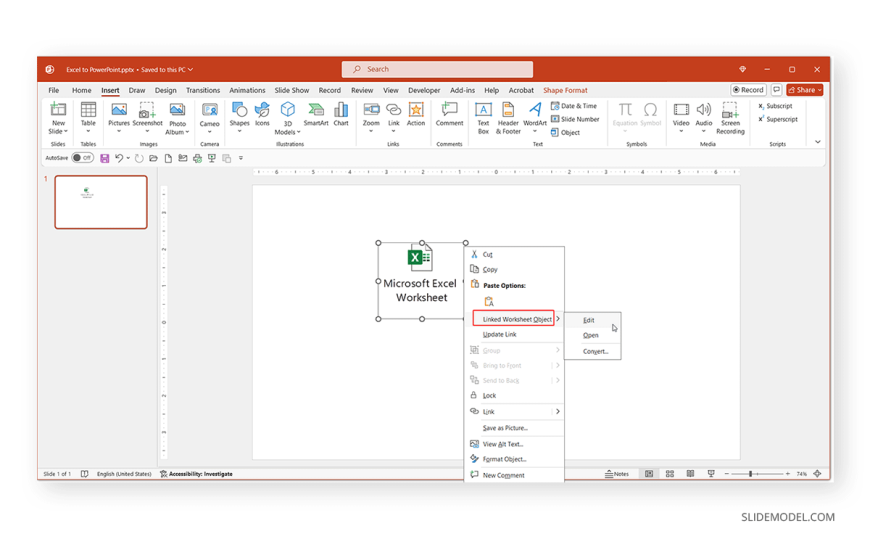Screen dimensions: 870x539
Task: Insert Slide Number
Action: (575, 119)
